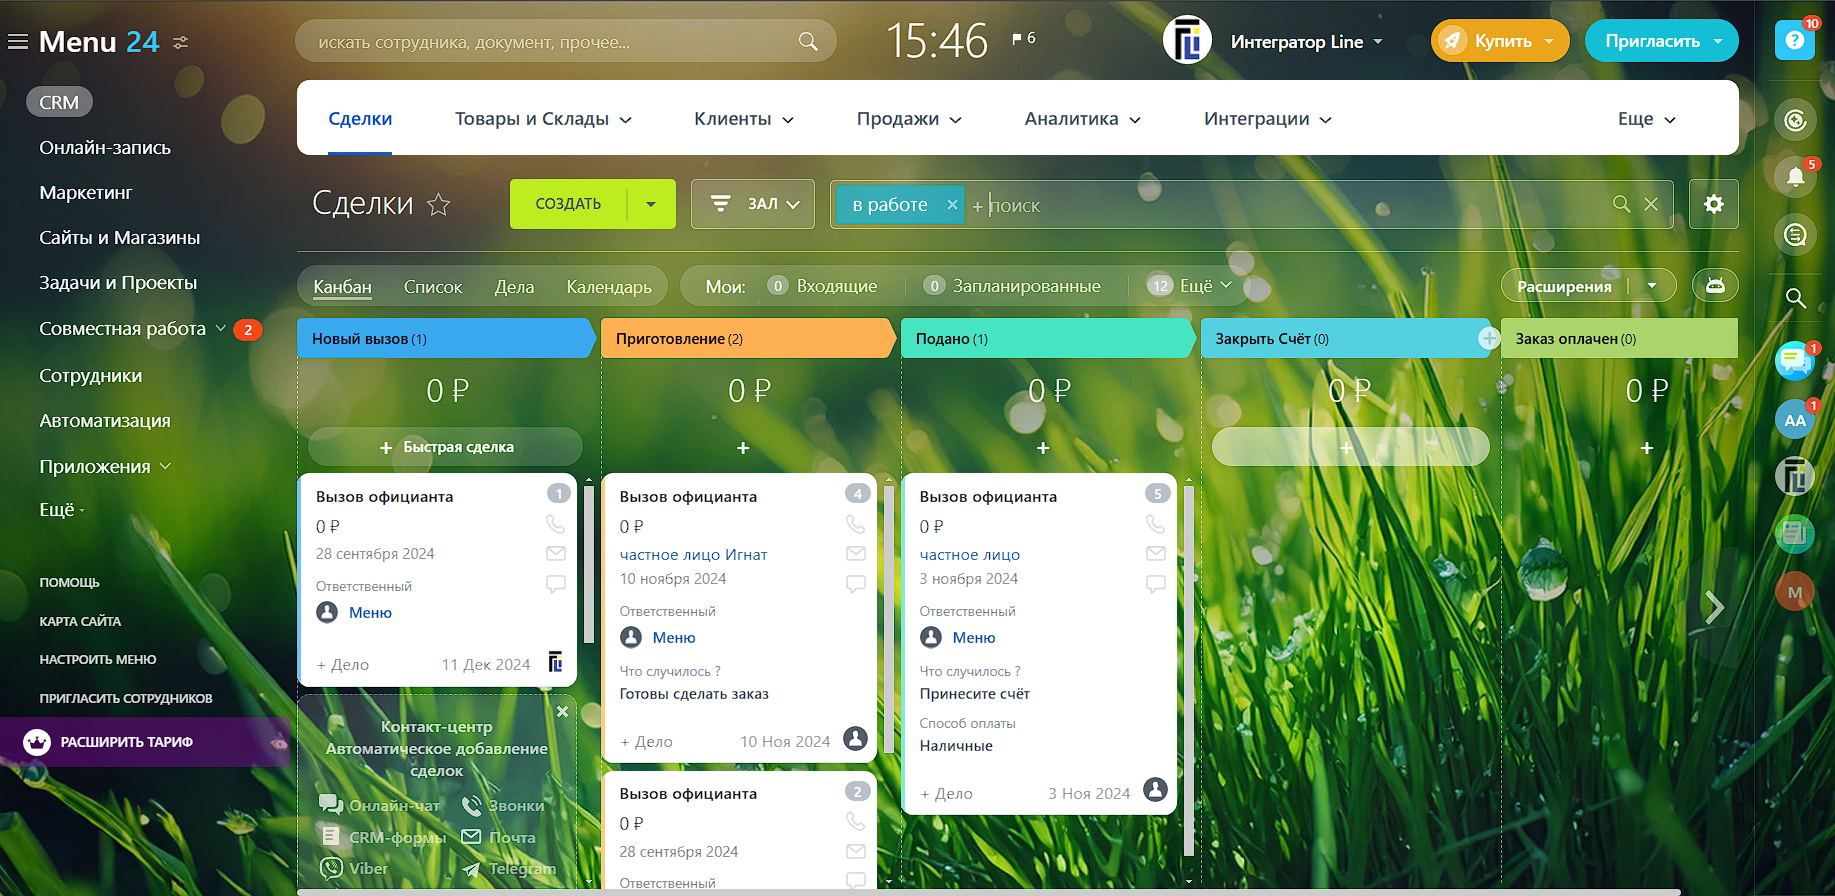Open the robots automation icon button
1835x896 pixels.
1715,286
